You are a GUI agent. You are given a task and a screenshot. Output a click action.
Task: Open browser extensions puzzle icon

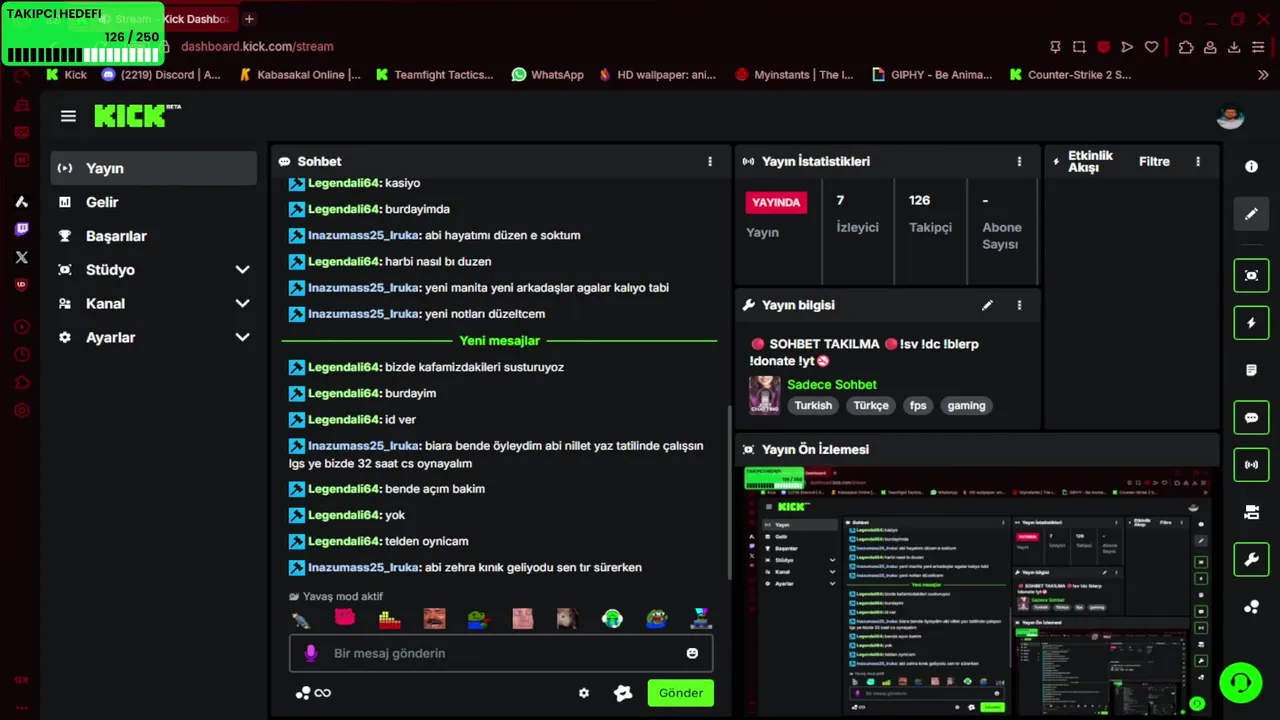(x=1186, y=47)
